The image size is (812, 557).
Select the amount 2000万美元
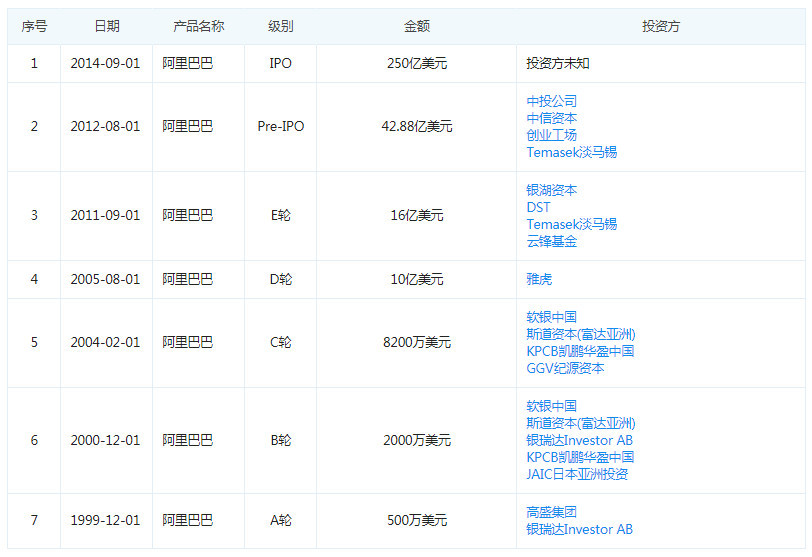417,440
